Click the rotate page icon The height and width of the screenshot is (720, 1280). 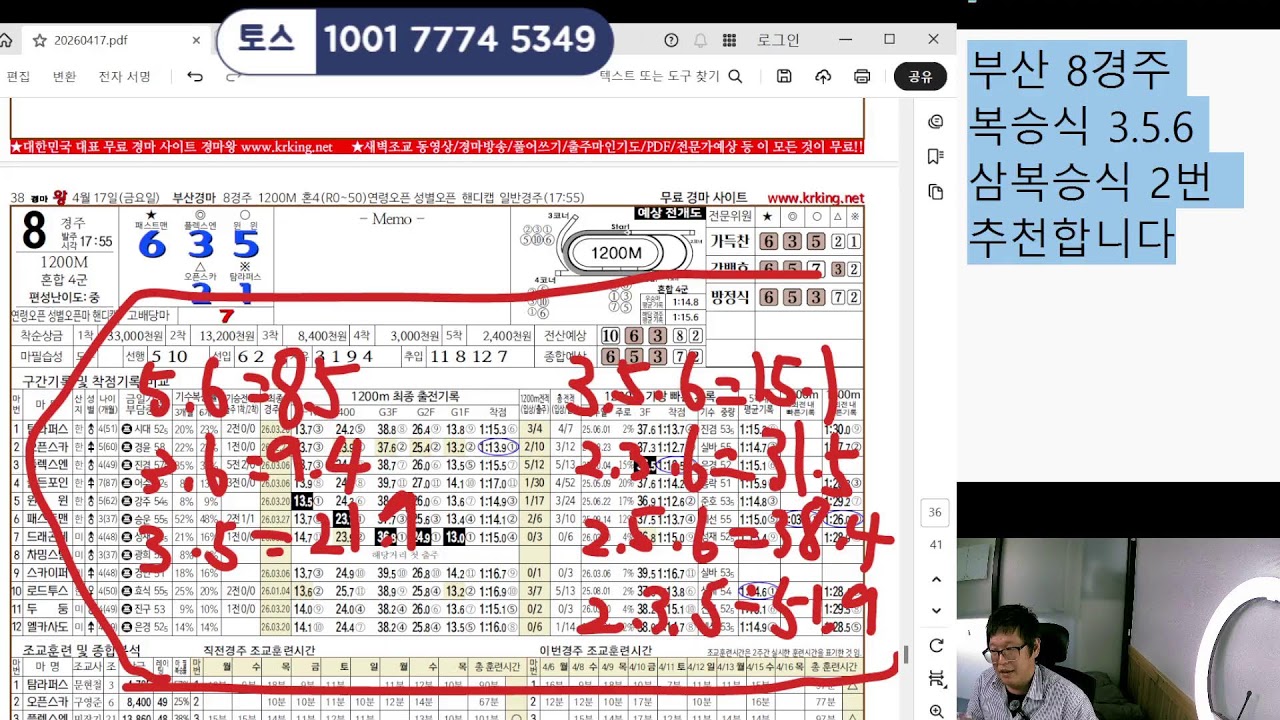(x=936, y=646)
